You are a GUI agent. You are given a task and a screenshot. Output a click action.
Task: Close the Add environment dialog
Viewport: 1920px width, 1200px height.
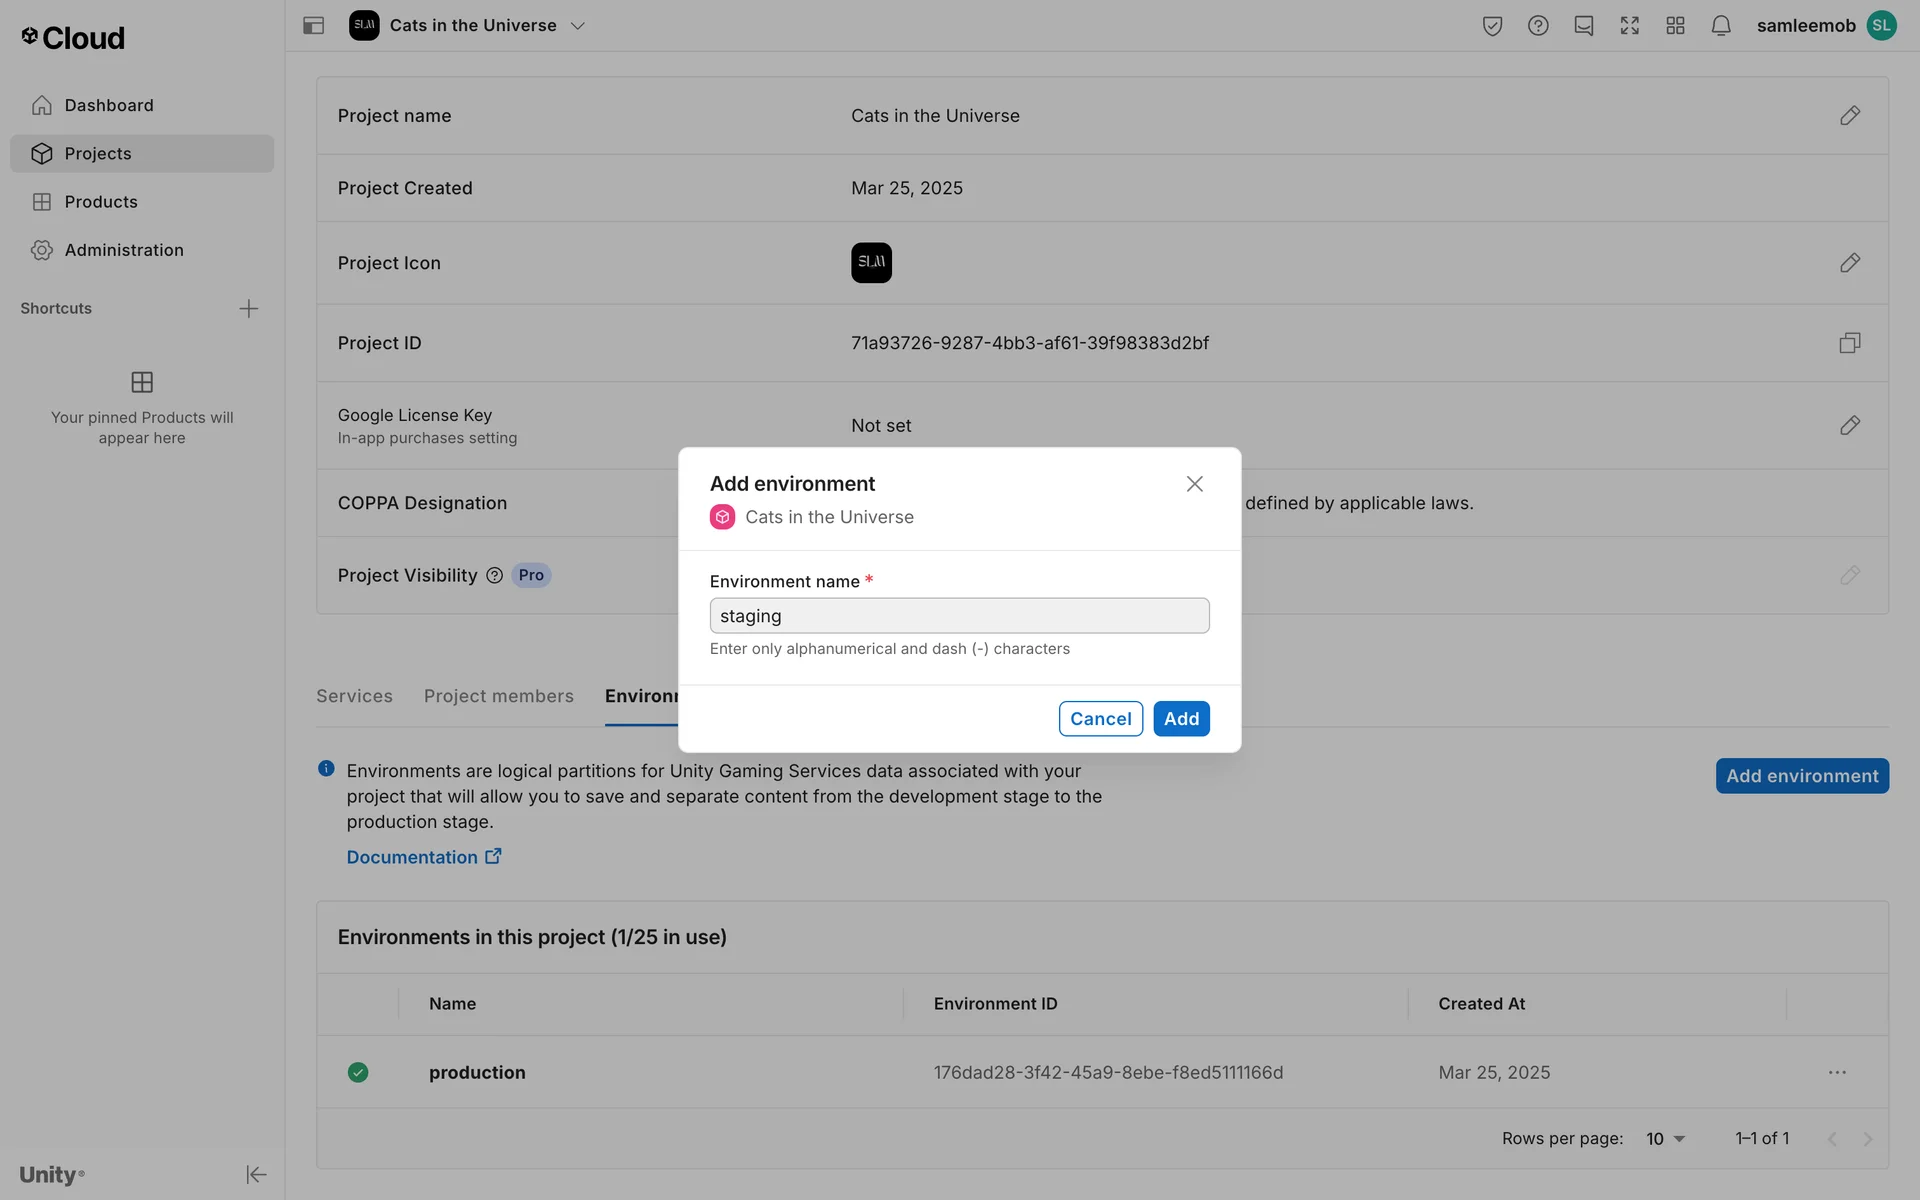click(1194, 484)
